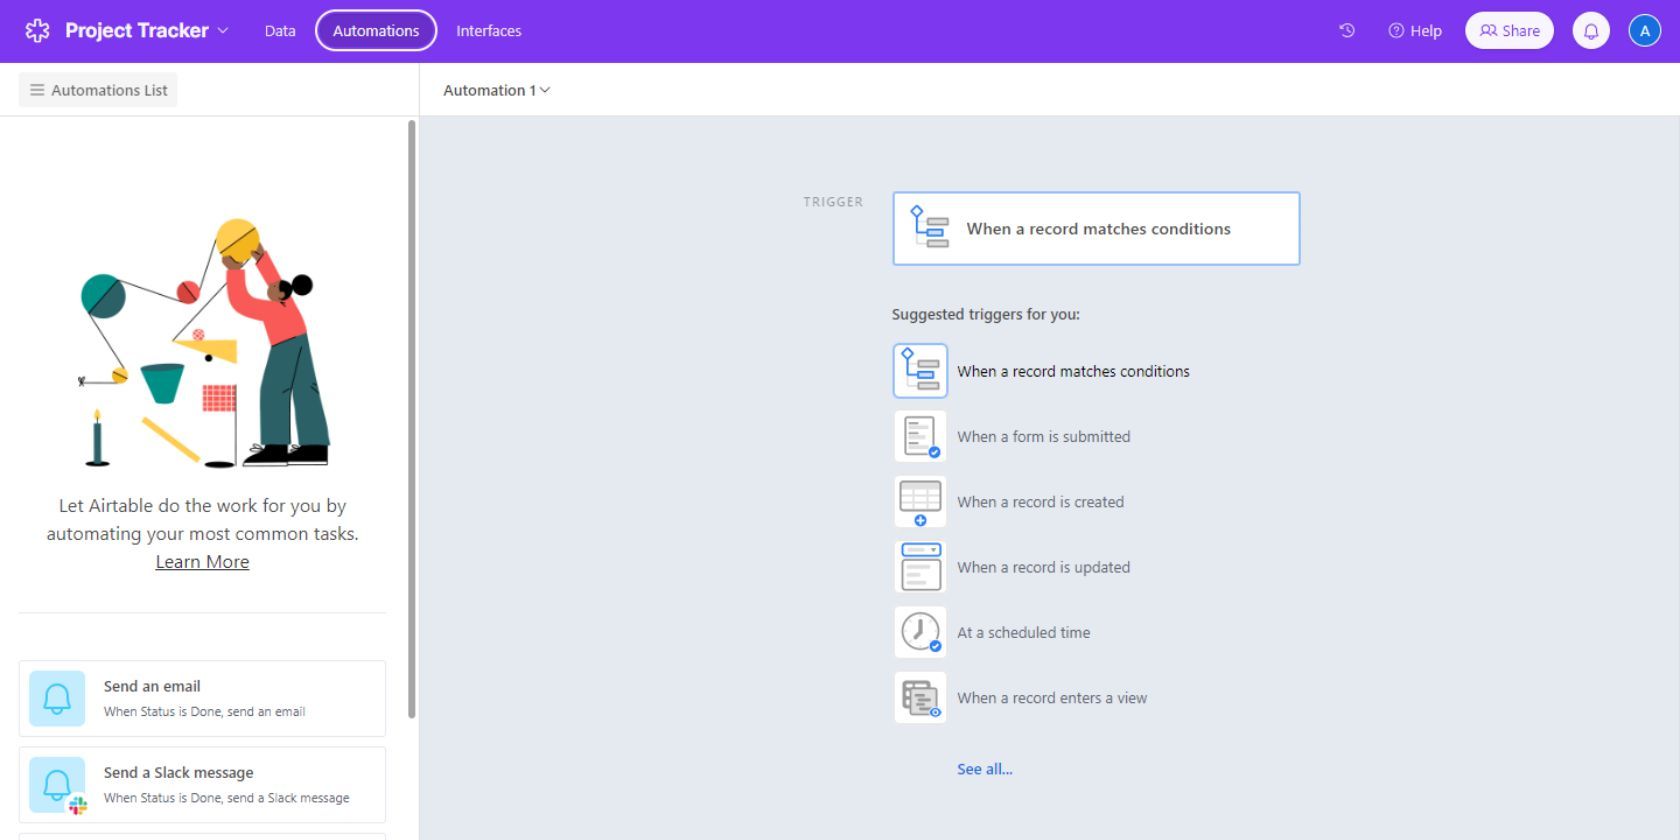
Task: Switch to the Interfaces tab
Action: pyautogui.click(x=489, y=31)
